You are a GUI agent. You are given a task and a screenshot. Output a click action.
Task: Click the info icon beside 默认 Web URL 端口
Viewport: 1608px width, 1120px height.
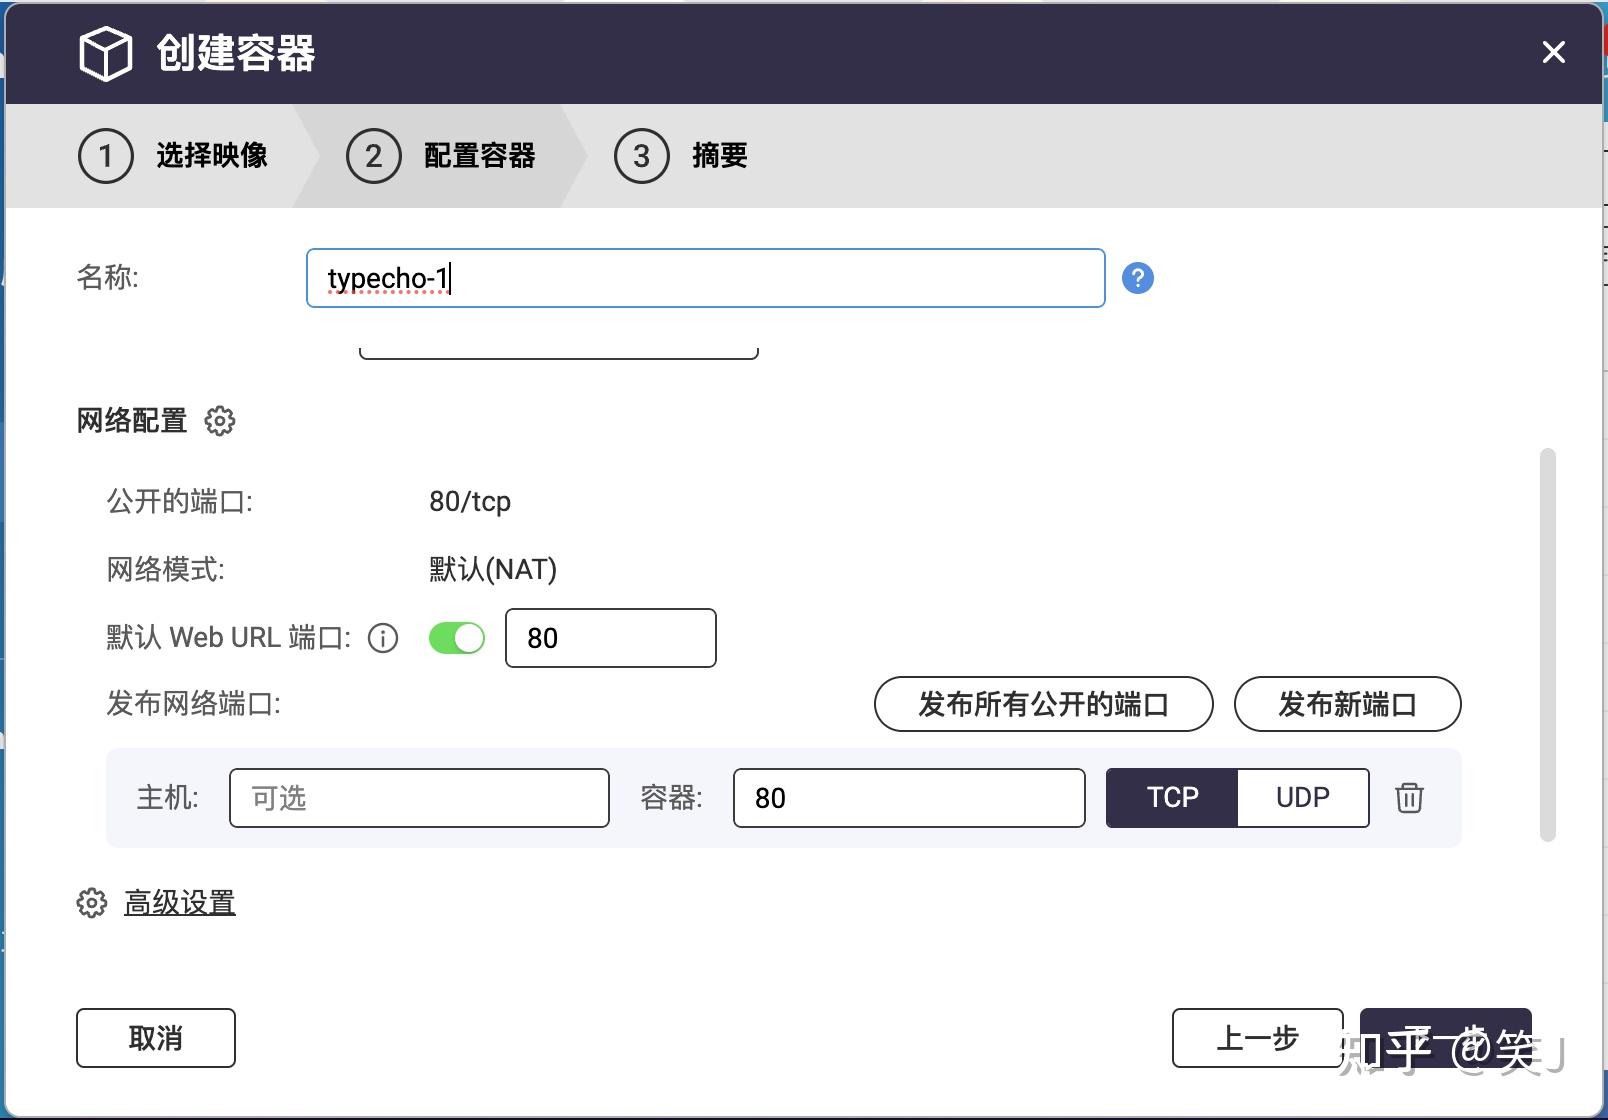(x=382, y=638)
